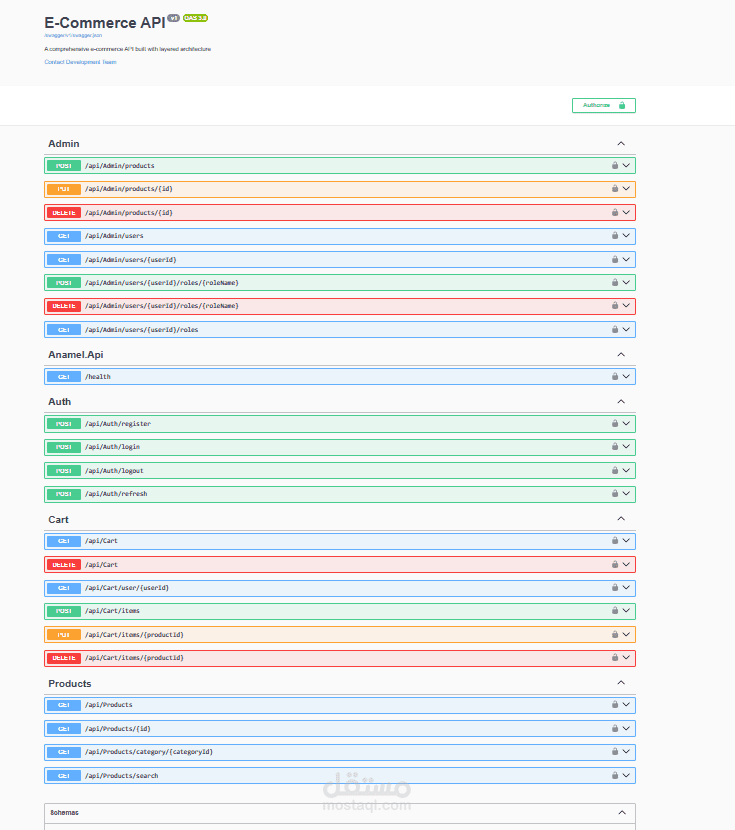Expand /api/Auth/login with its chevron
Screen dimensions: 735x830
(x=626, y=446)
